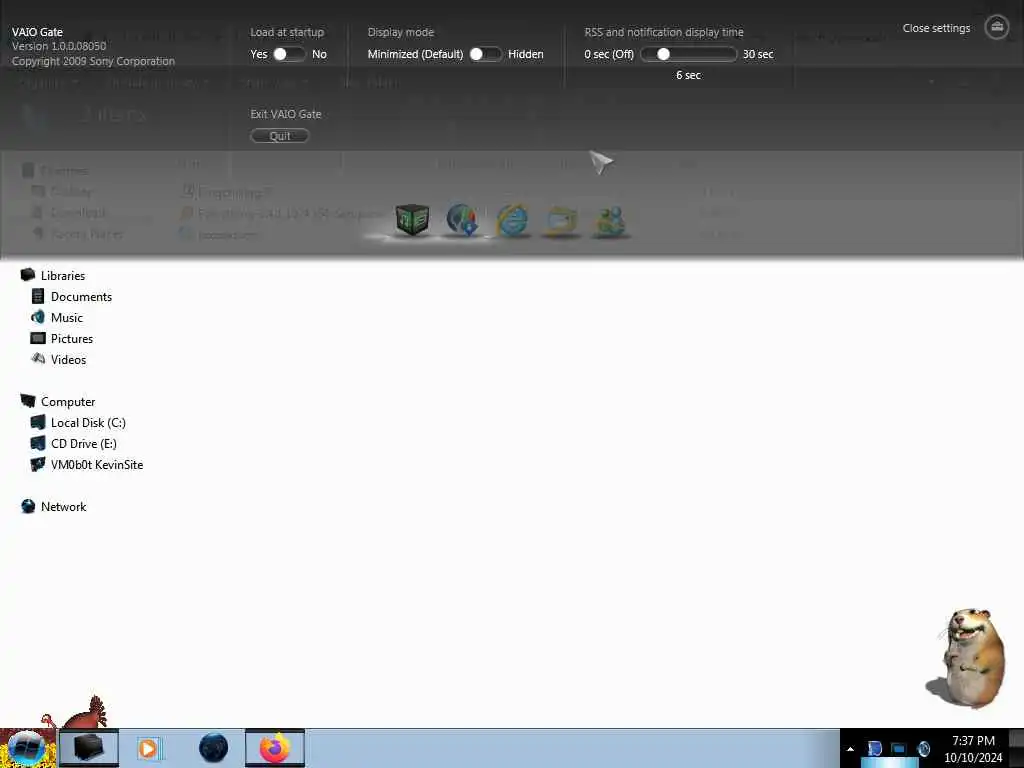1024x768 pixels.
Task: Click the Pictures library icon
Action: click(38, 338)
